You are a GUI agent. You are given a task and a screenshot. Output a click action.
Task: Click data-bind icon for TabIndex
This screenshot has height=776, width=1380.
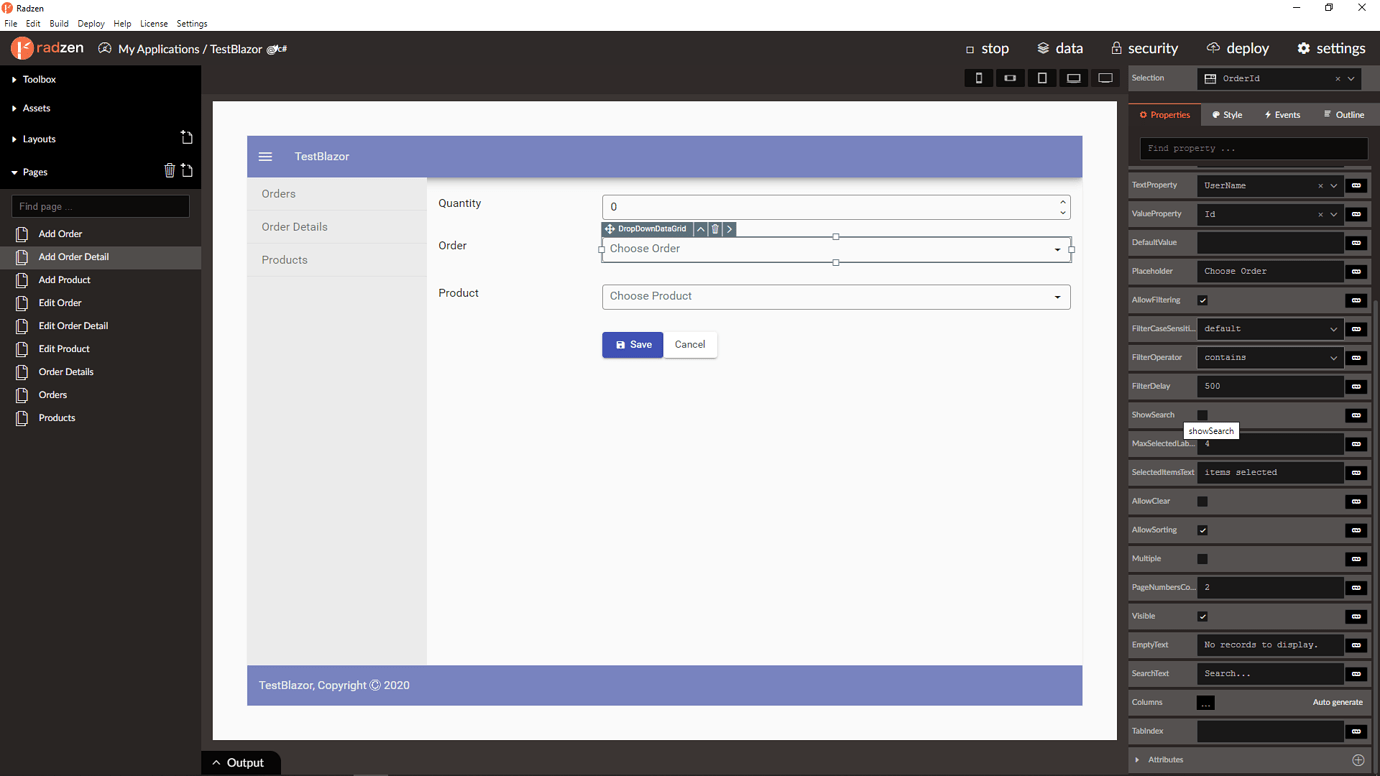point(1356,732)
